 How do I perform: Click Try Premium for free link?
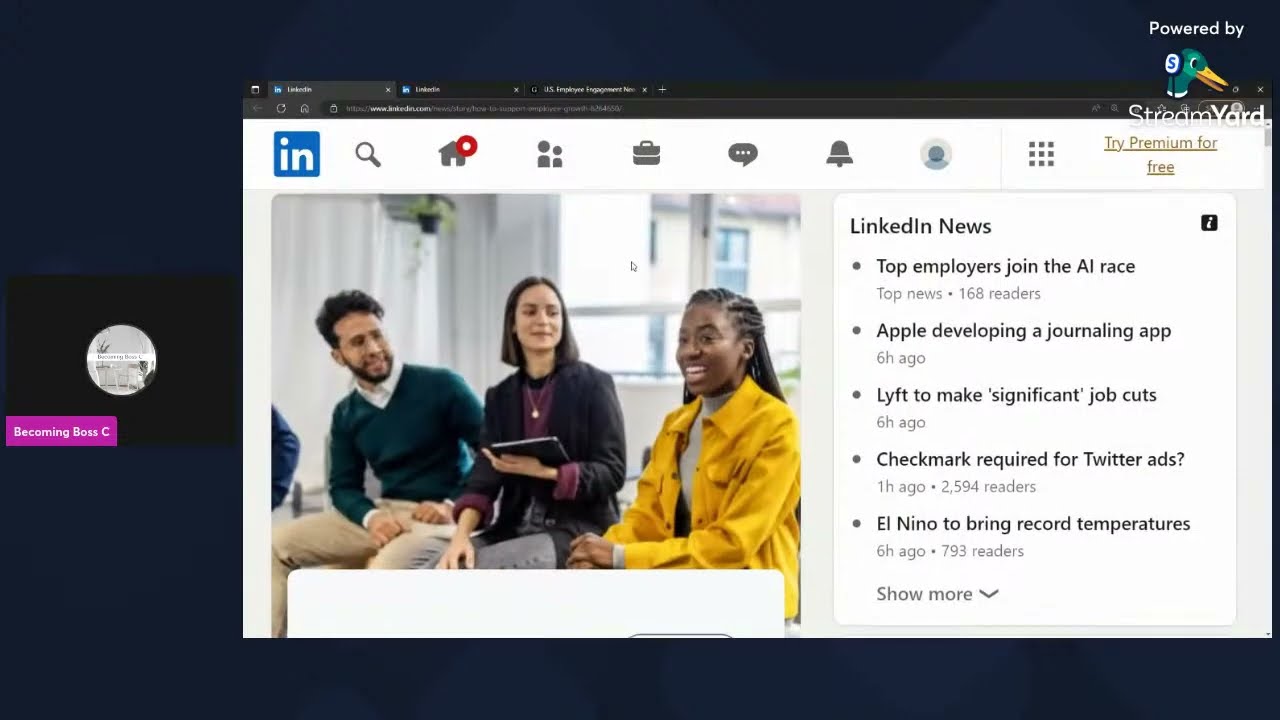pos(1160,155)
